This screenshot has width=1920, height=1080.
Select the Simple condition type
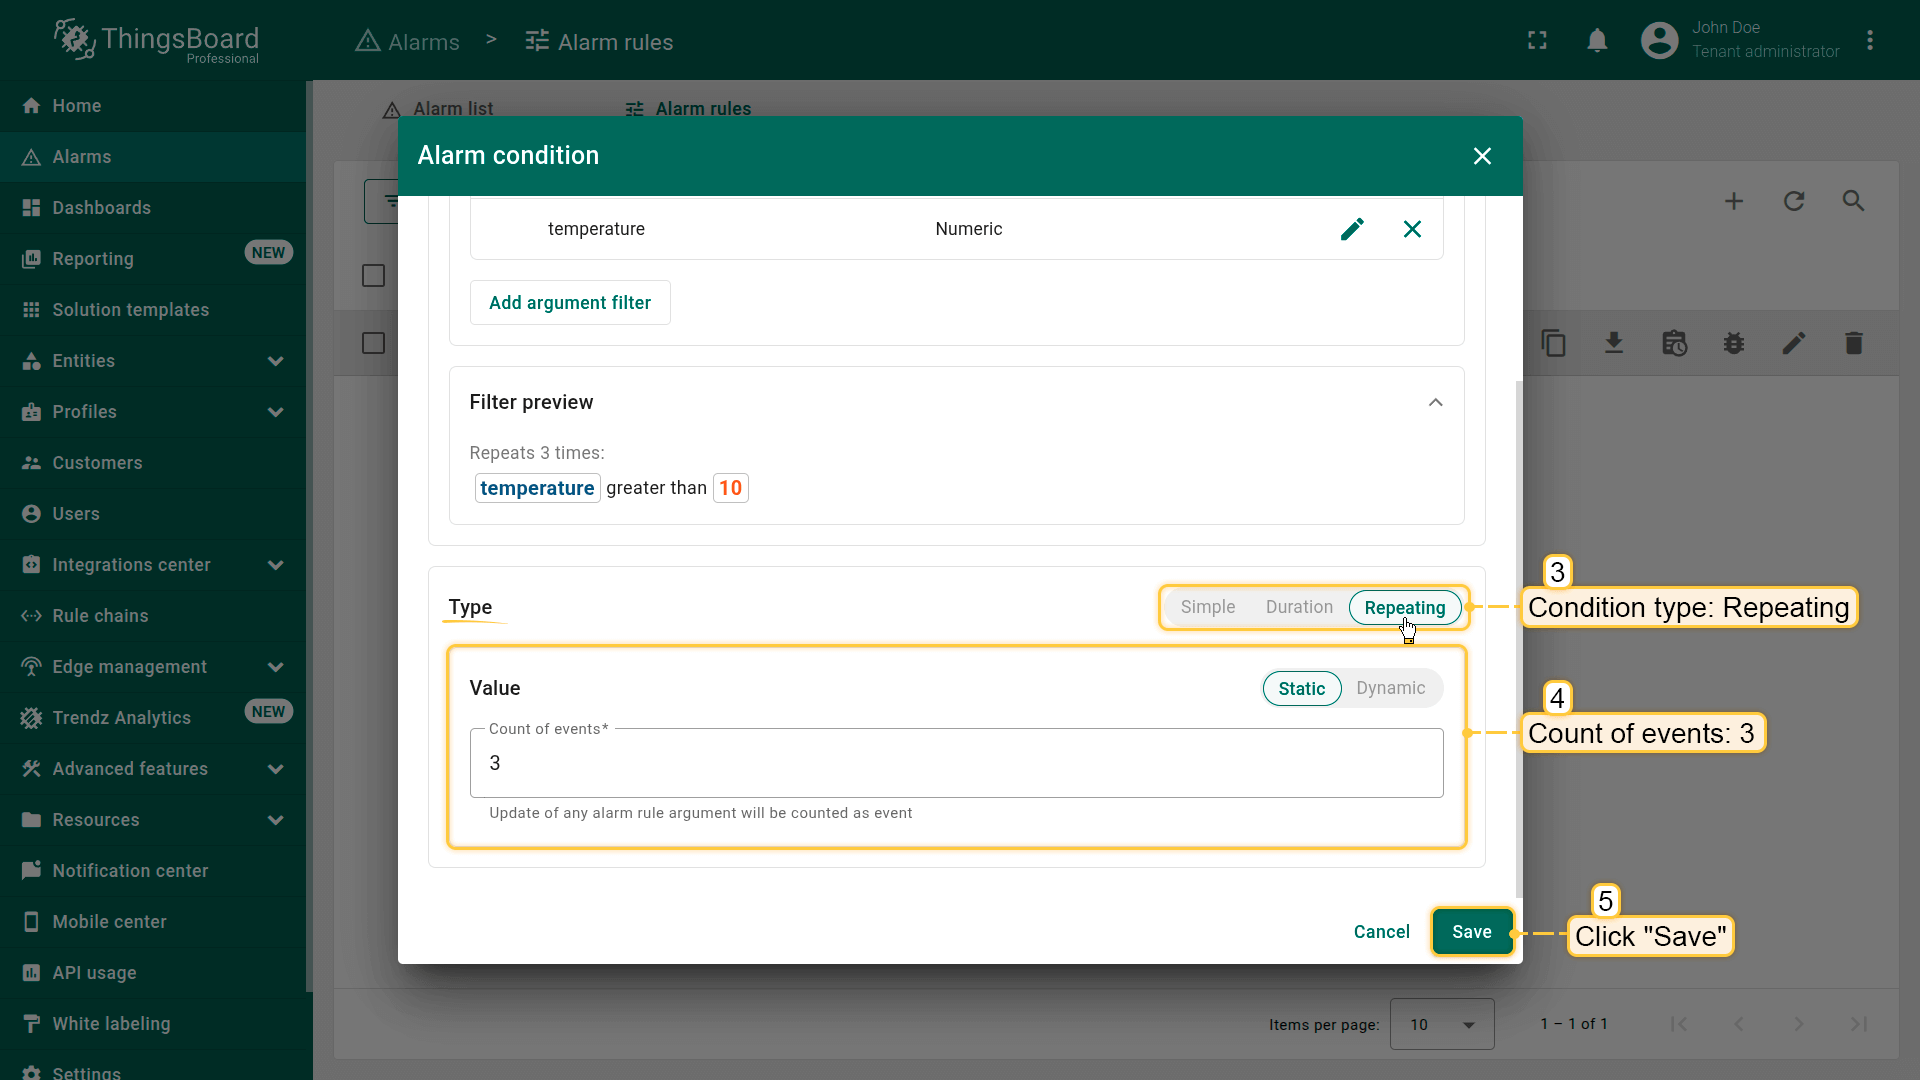1207,607
